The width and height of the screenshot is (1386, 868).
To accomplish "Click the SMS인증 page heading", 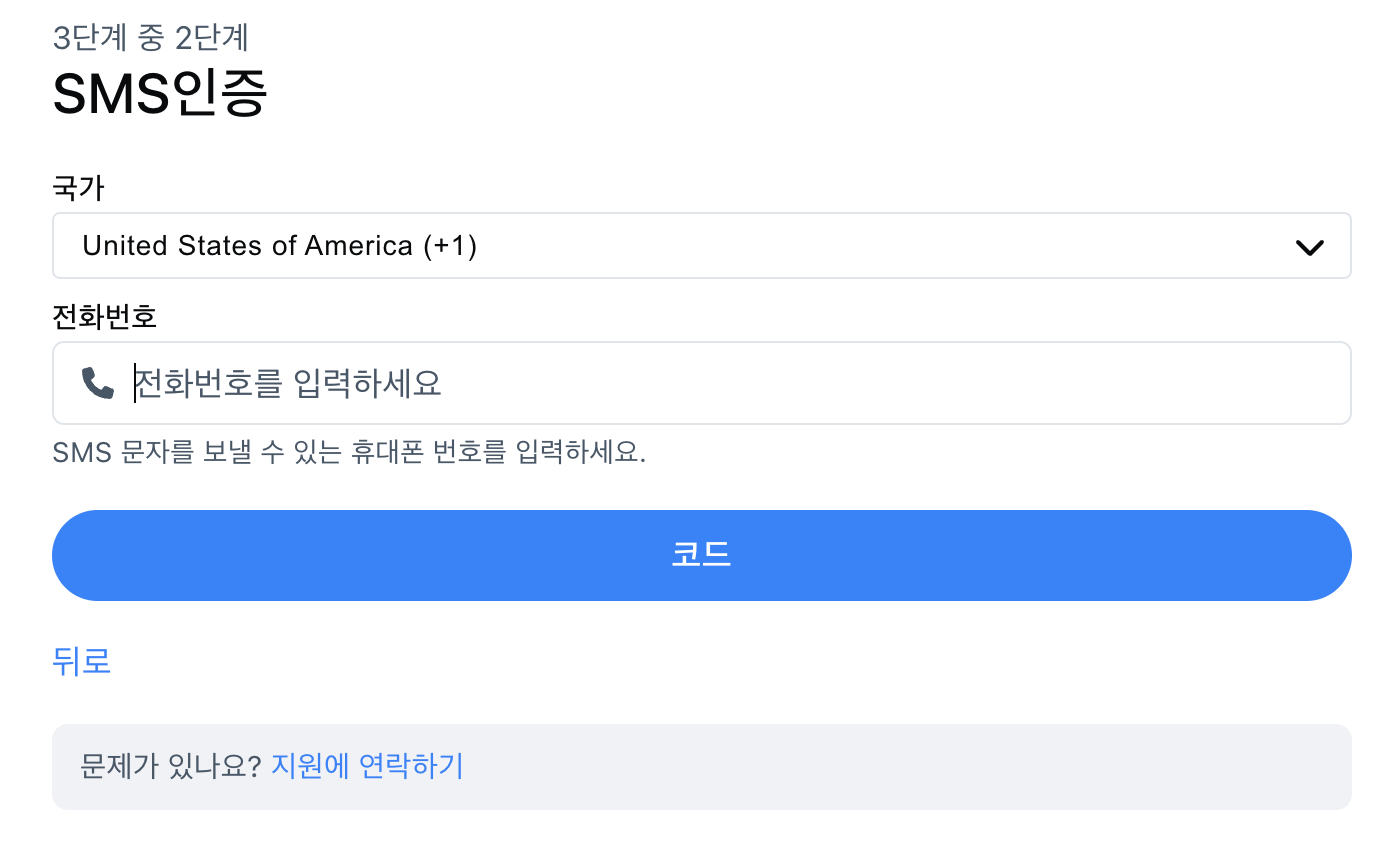I will [160, 93].
